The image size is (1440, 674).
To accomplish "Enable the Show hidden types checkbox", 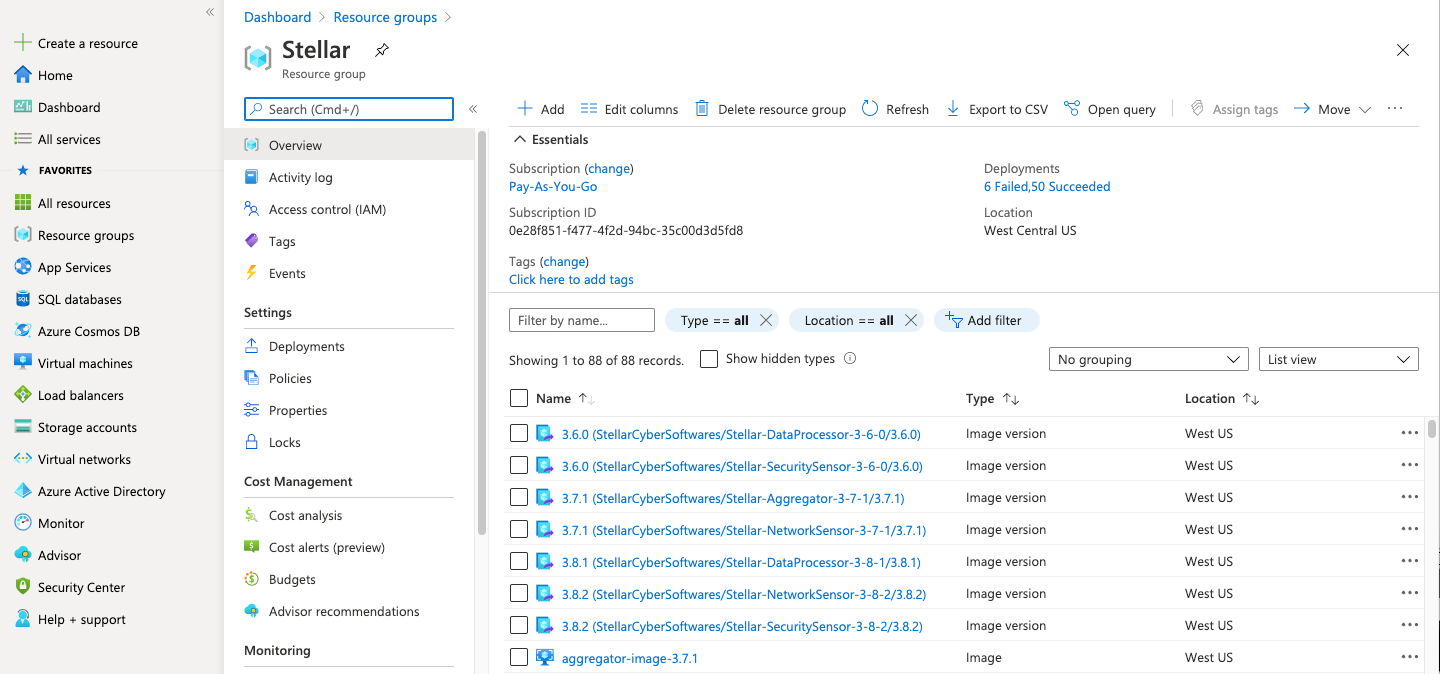I will pyautogui.click(x=709, y=359).
